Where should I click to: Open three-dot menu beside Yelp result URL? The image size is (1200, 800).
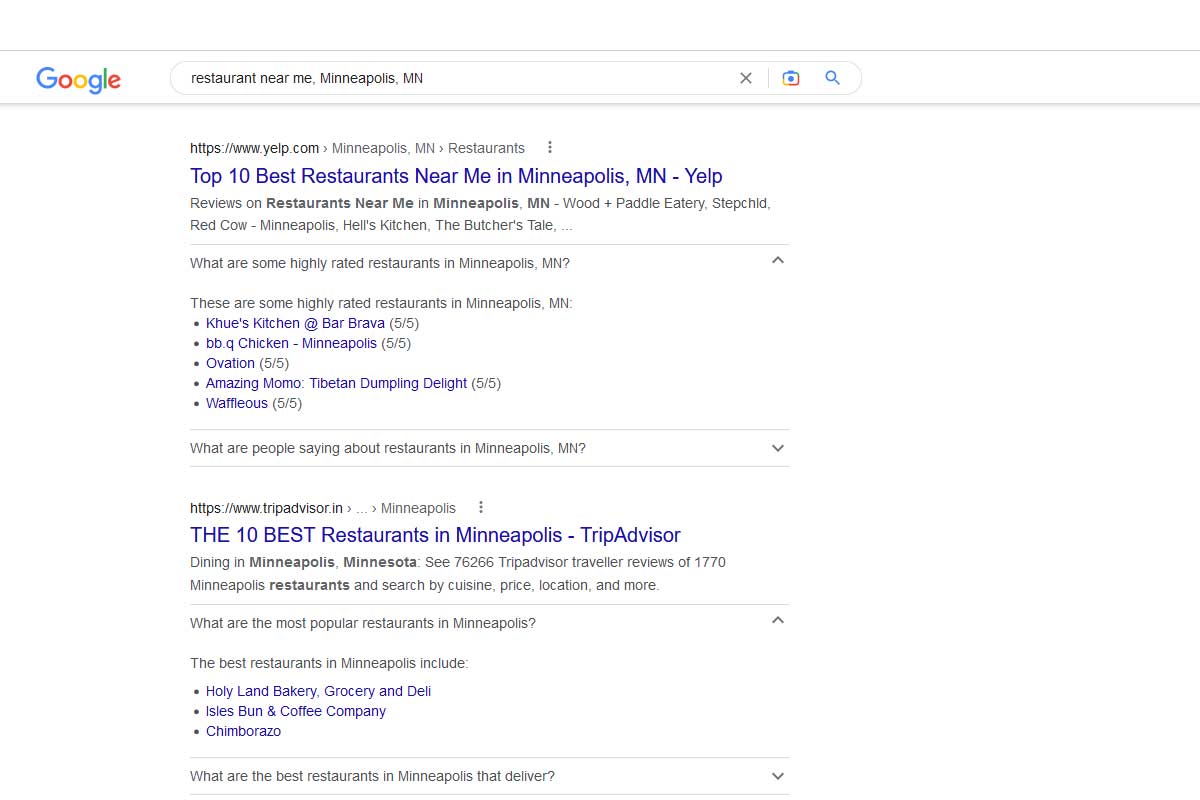point(549,147)
